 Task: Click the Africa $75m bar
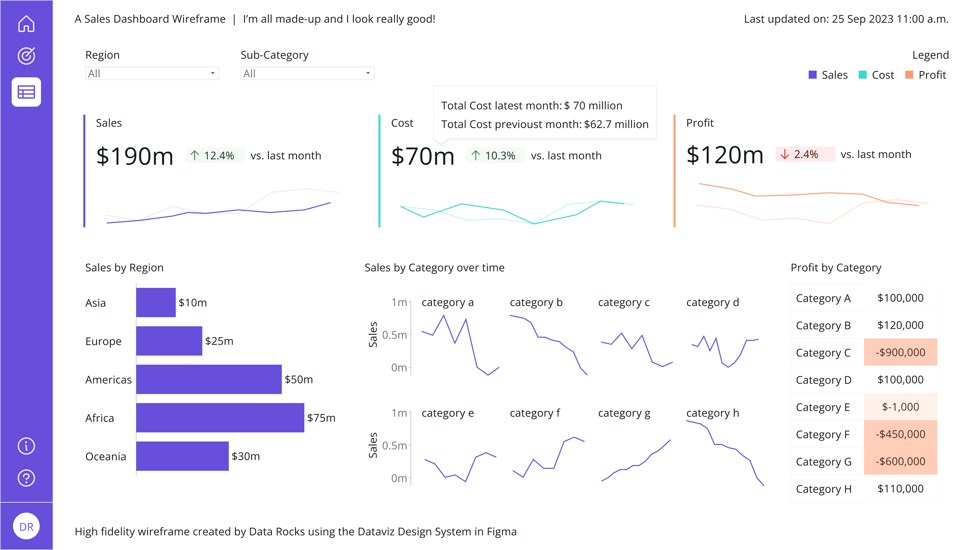pos(220,418)
